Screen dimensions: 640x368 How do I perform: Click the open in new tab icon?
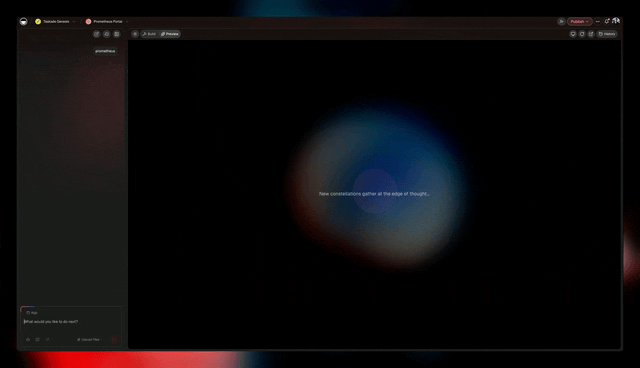coord(591,34)
